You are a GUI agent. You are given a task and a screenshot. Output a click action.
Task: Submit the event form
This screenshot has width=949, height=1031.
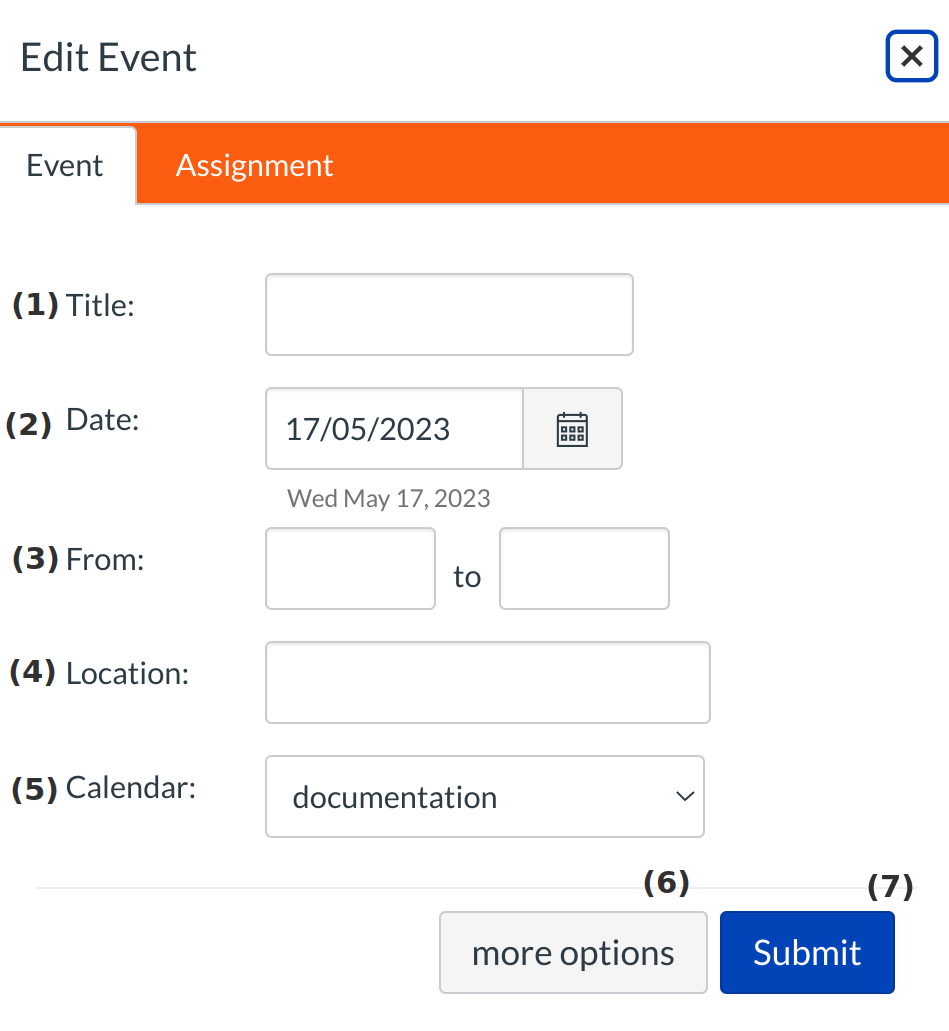point(806,952)
